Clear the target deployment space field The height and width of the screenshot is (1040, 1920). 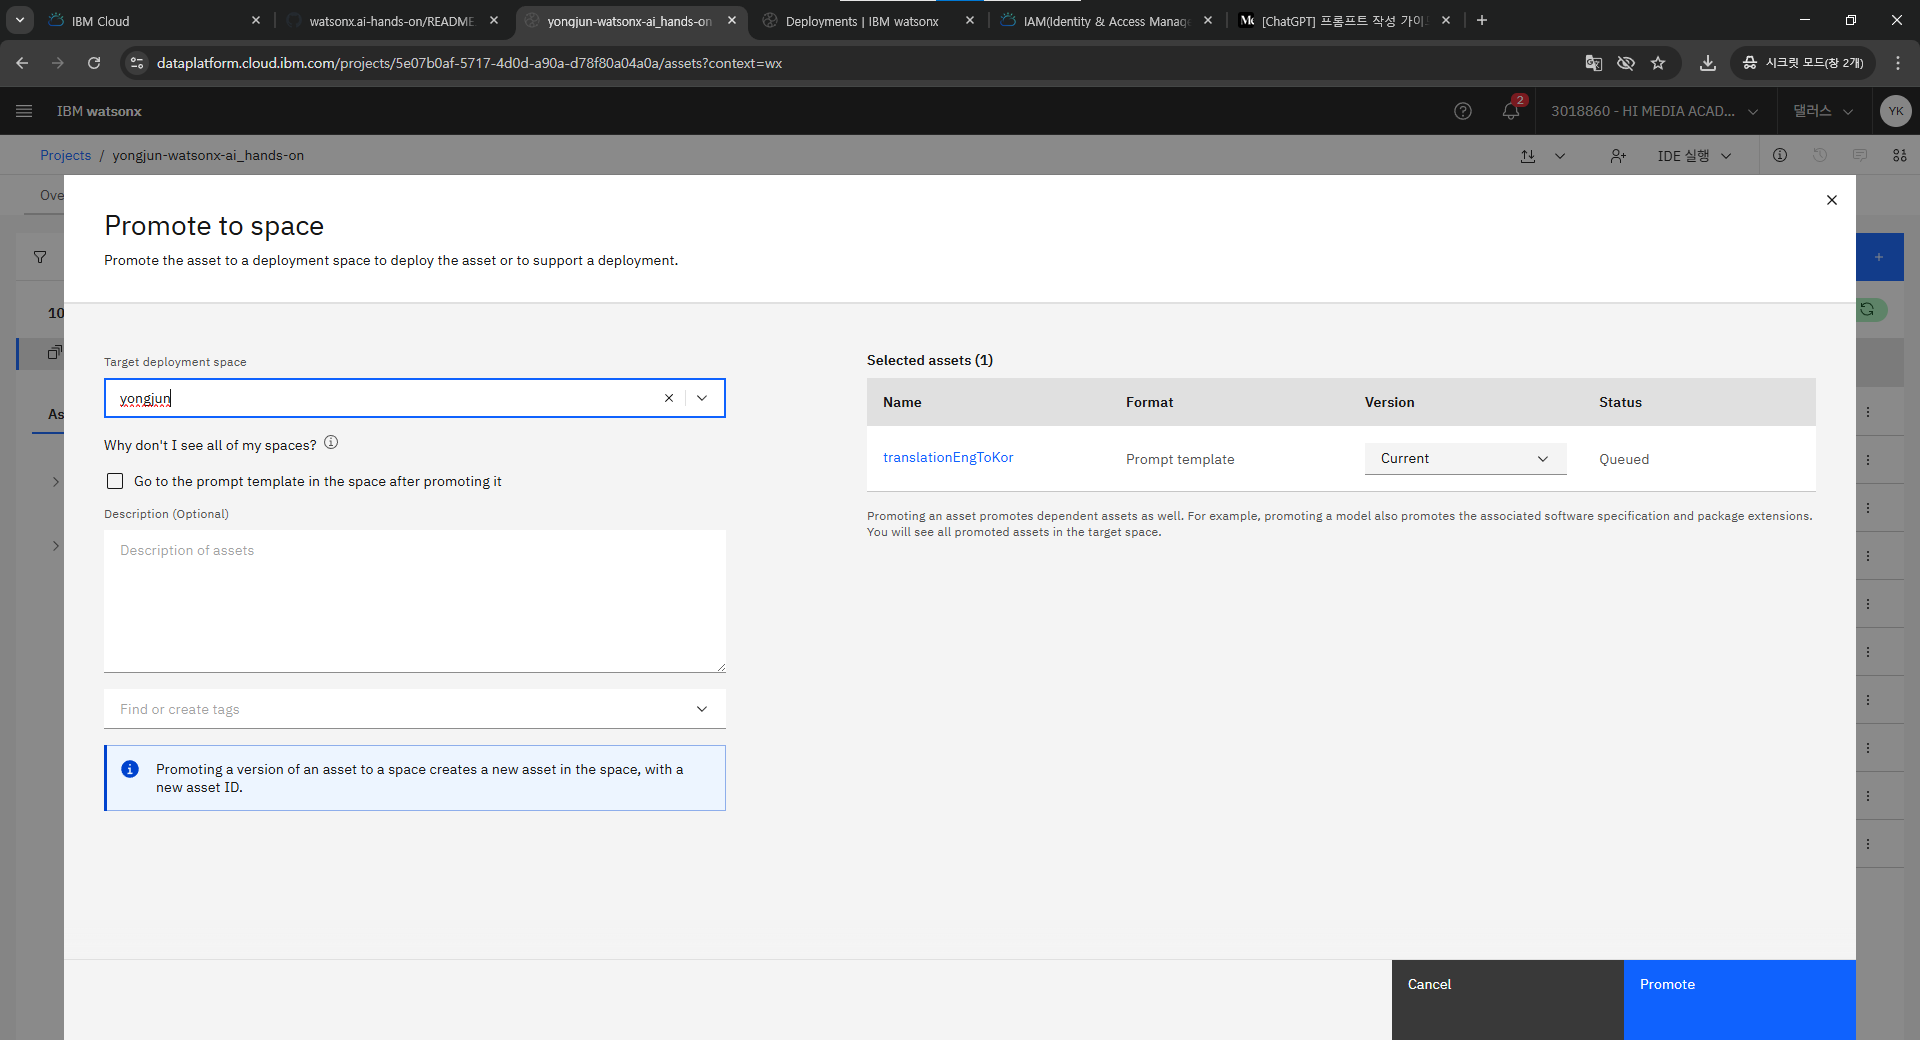click(x=669, y=398)
